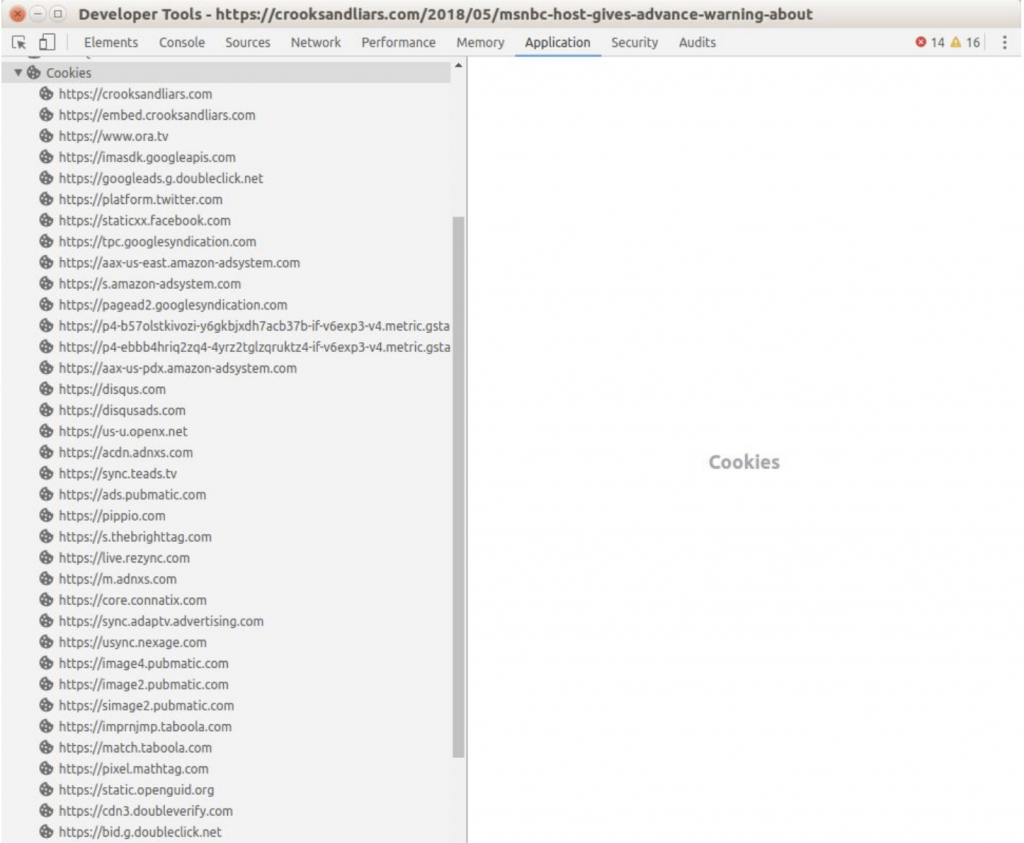Click cookie icon beside pippio.com
Screen dimensions: 1024x843
click(46, 515)
